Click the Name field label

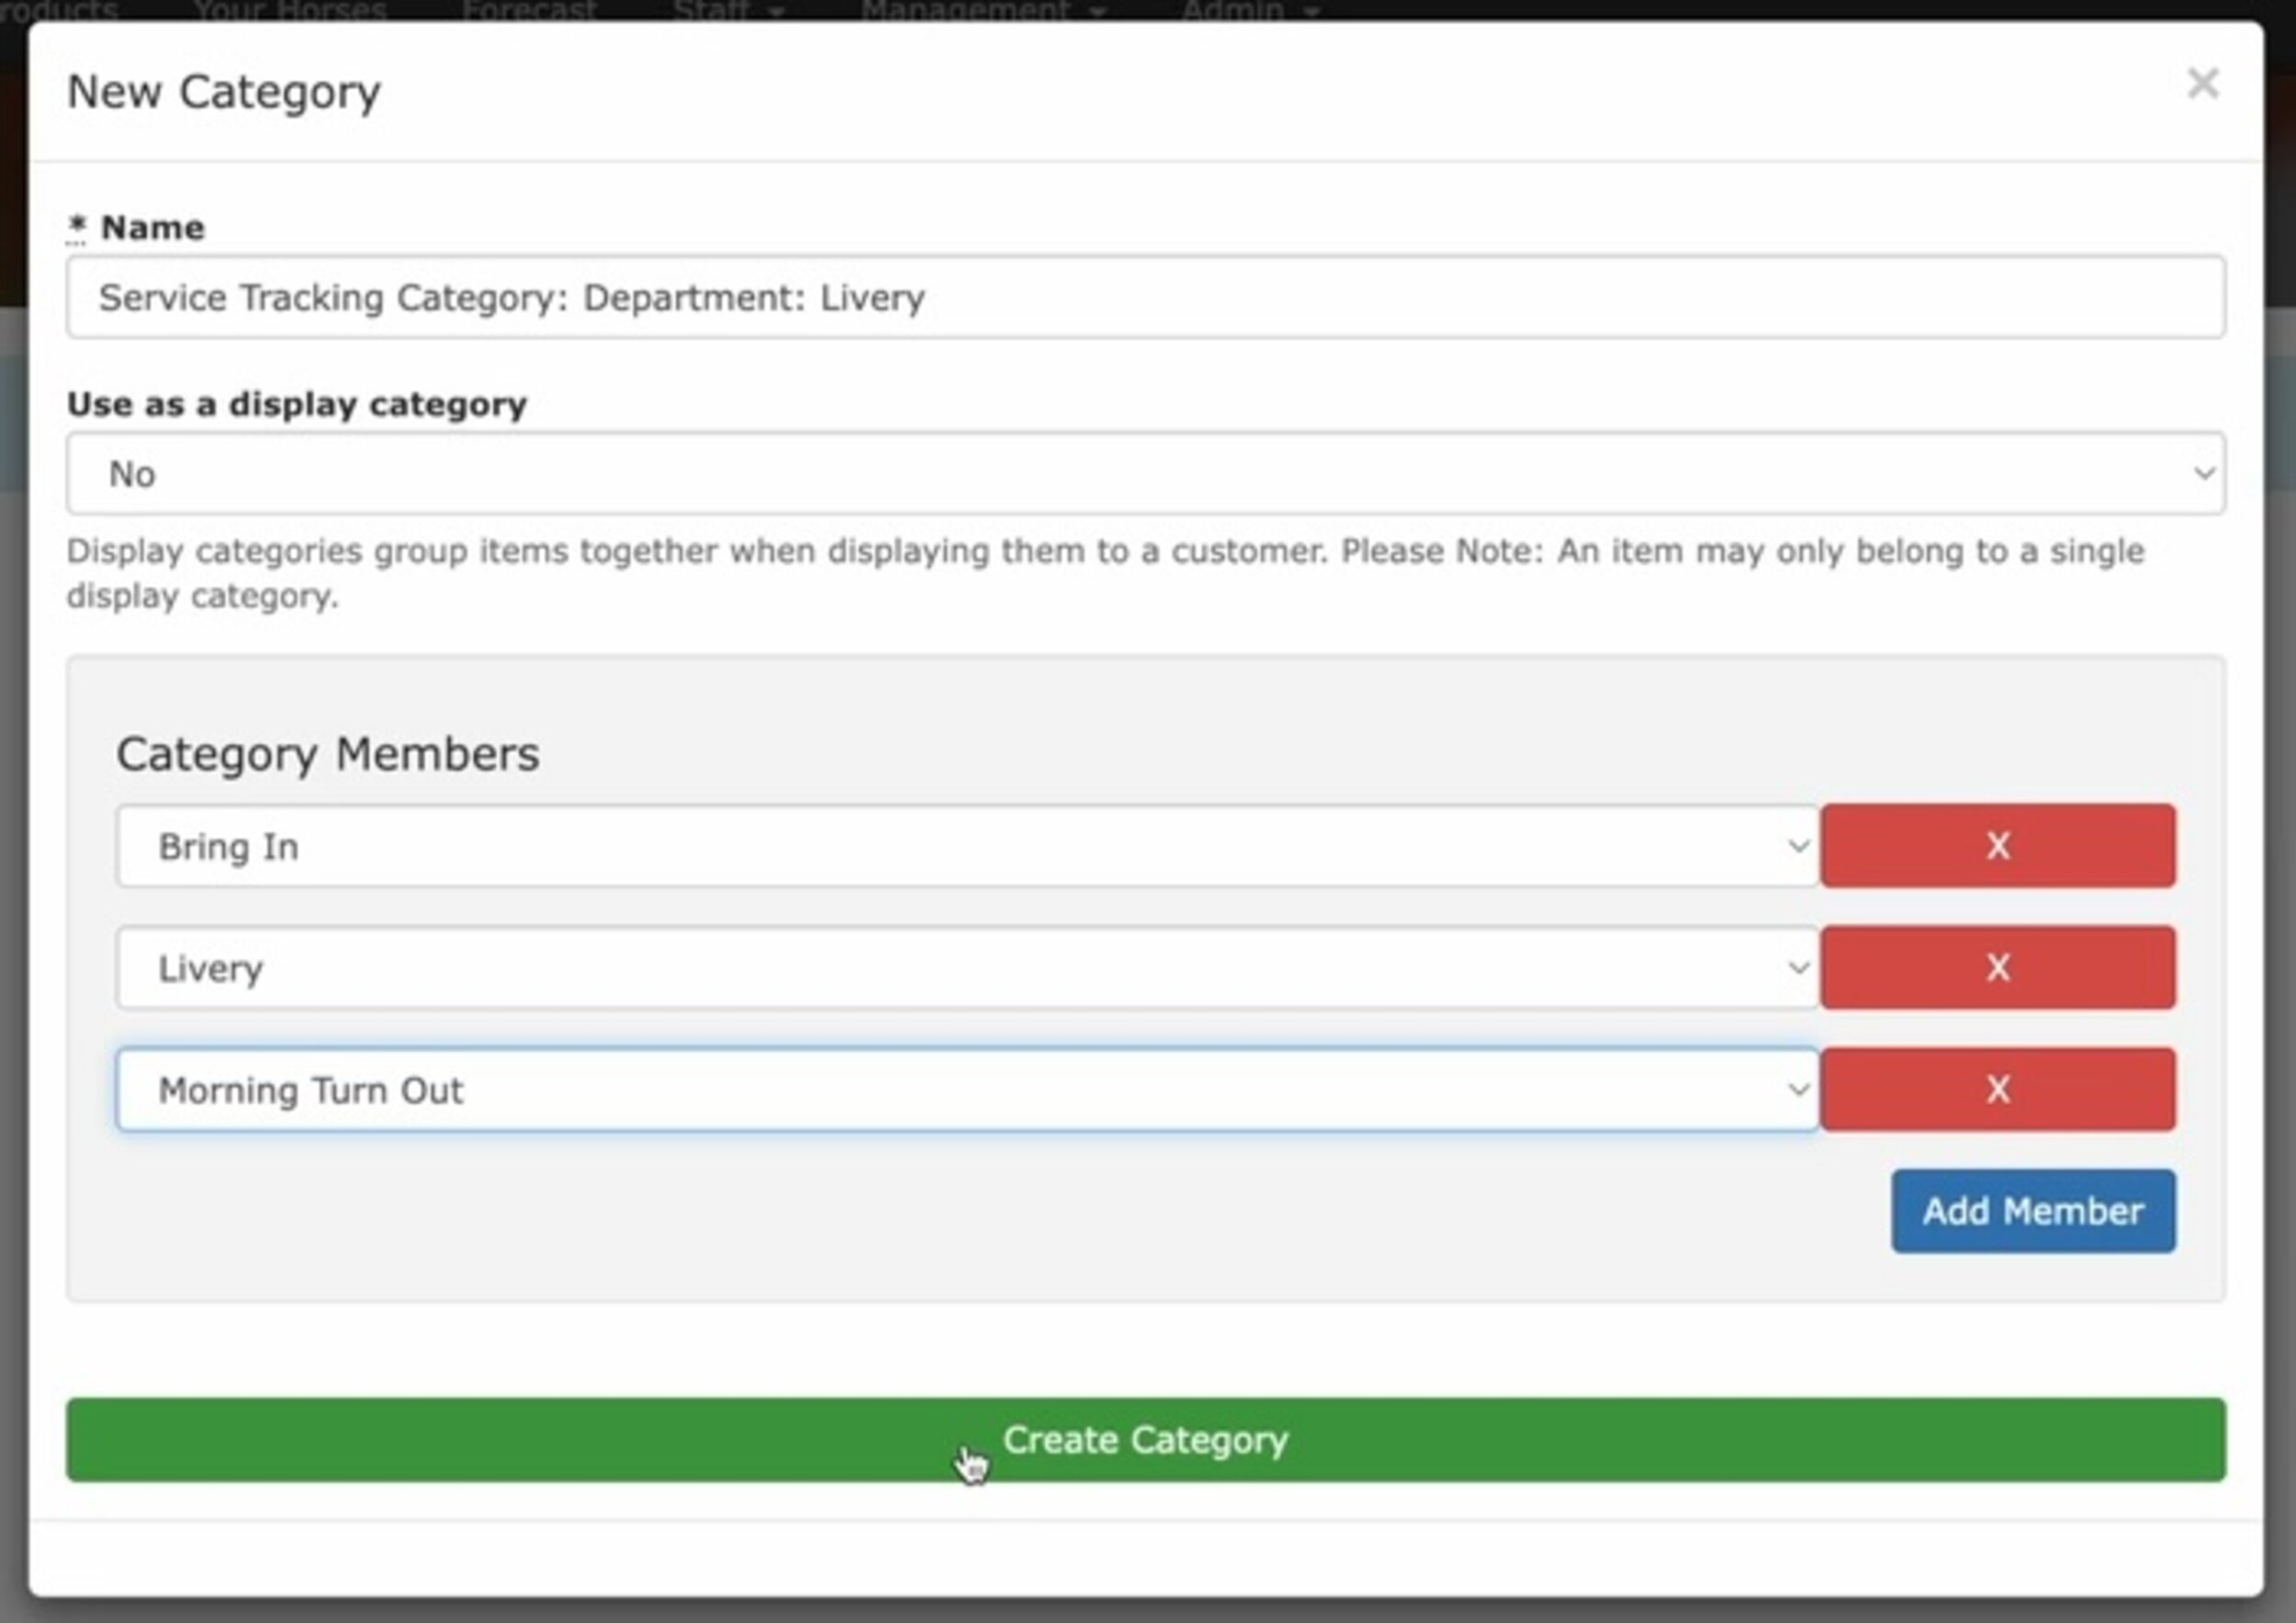(152, 228)
